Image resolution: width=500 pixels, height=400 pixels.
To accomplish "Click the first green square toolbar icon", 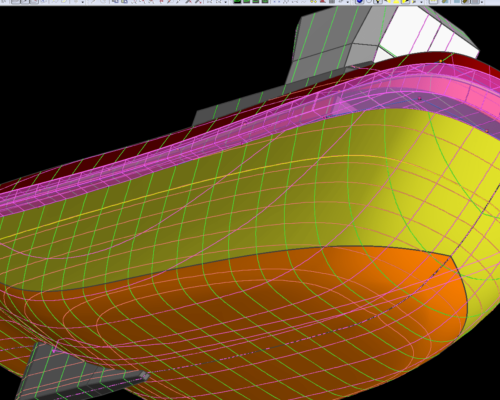I will pos(237,1).
